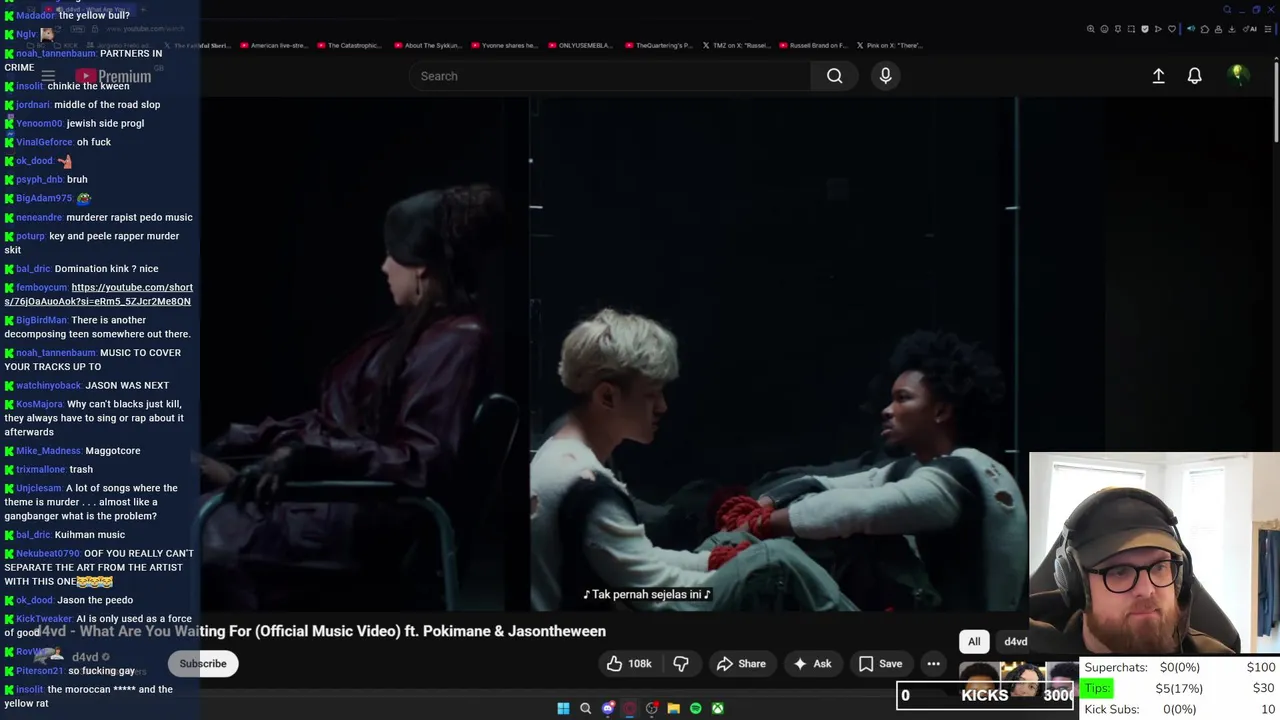Share the music video
Image resolution: width=1280 pixels, height=720 pixels.
[741, 664]
